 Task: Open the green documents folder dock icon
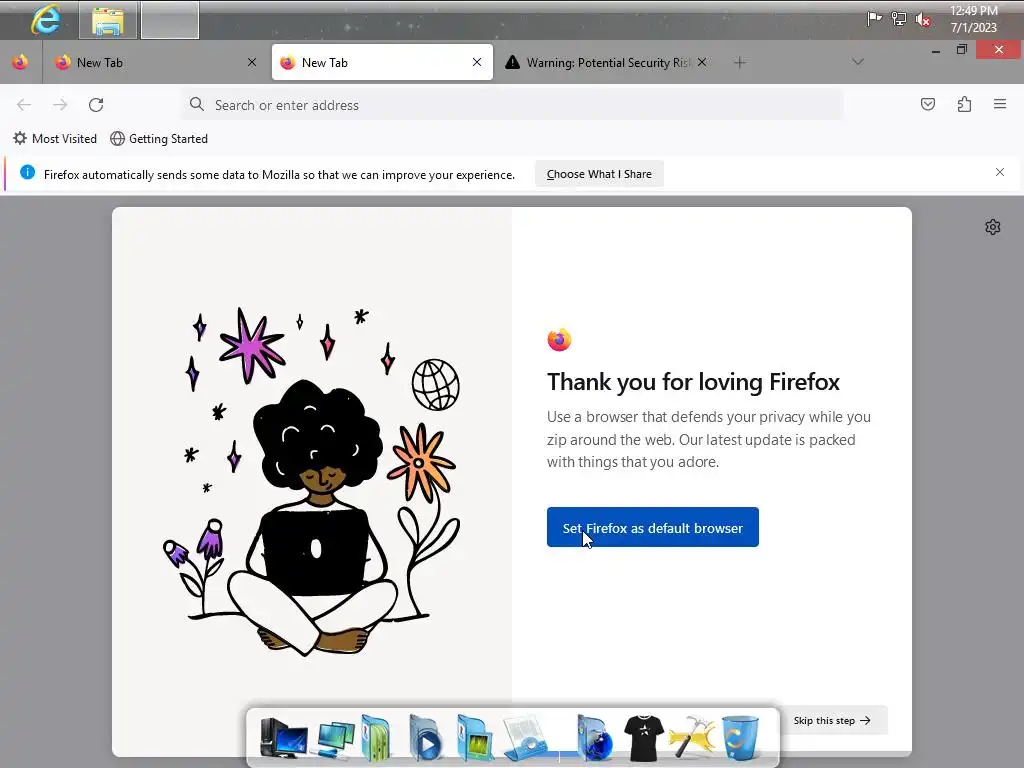[376, 738]
